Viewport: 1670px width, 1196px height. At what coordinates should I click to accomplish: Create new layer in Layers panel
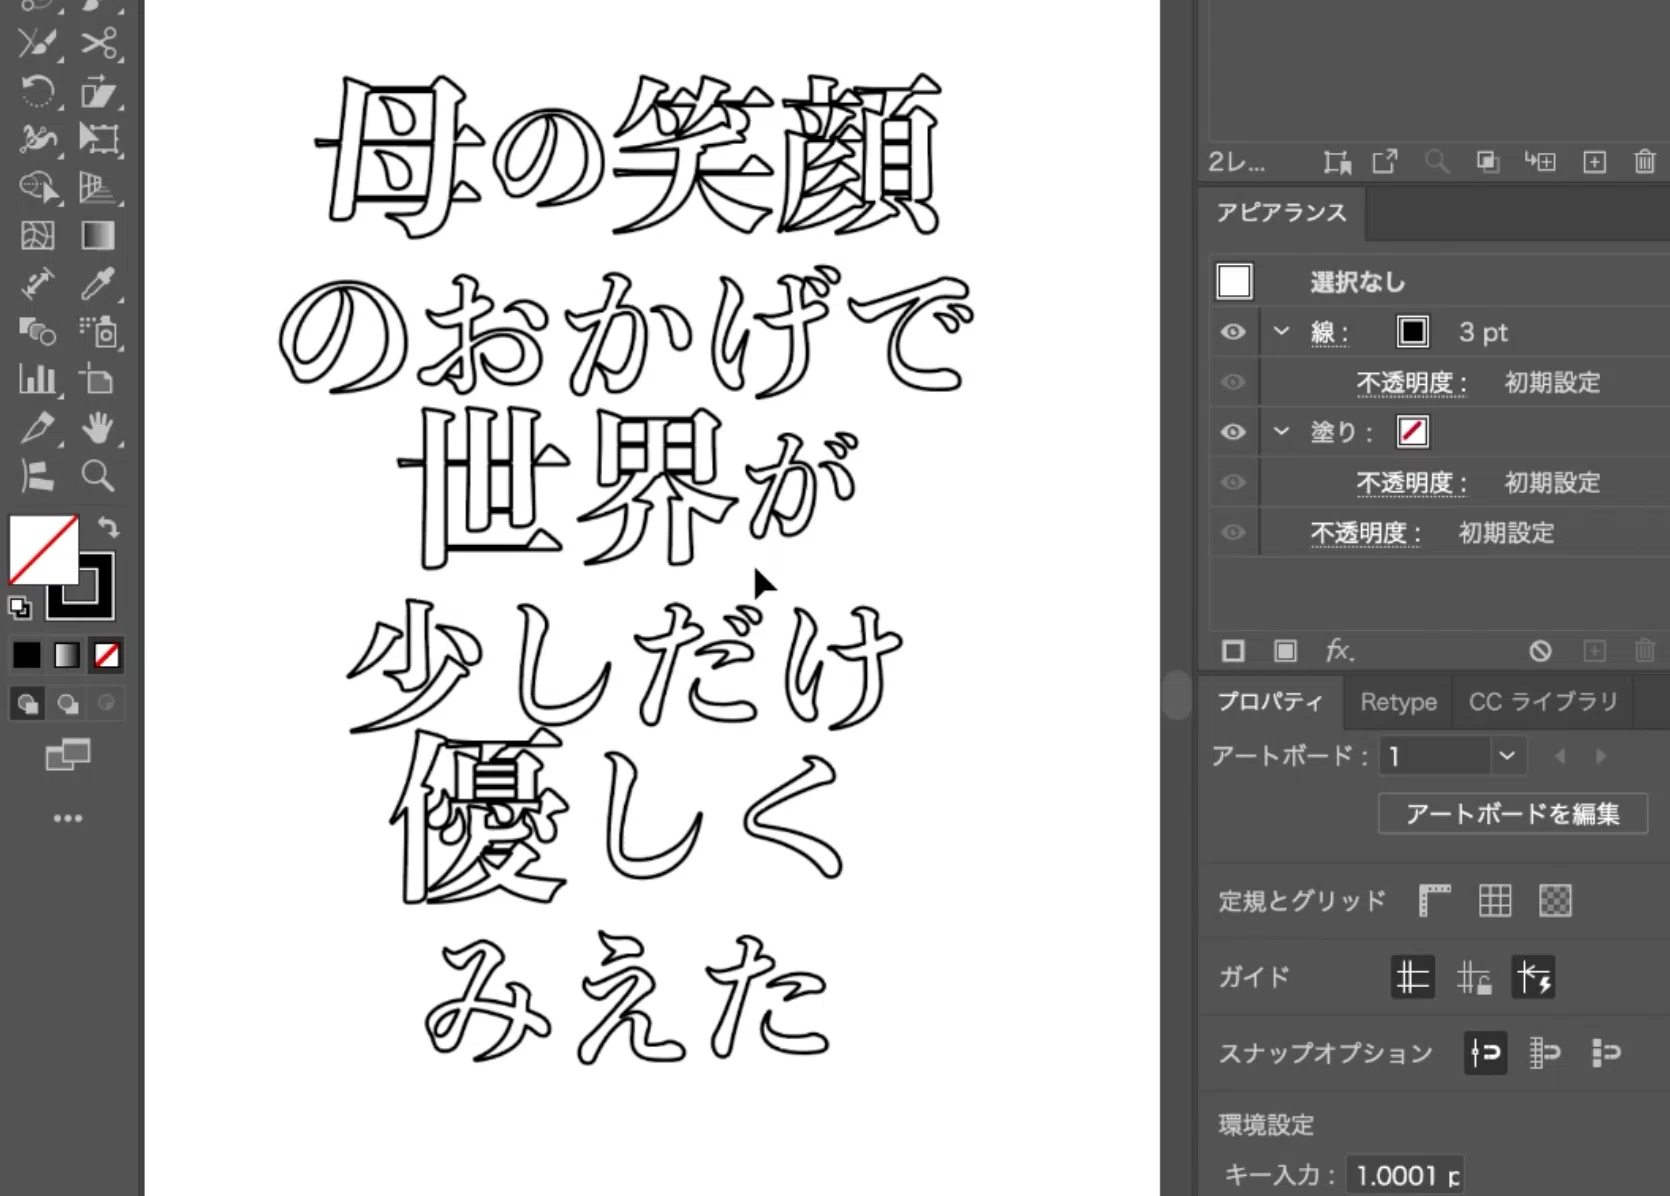[x=1594, y=162]
